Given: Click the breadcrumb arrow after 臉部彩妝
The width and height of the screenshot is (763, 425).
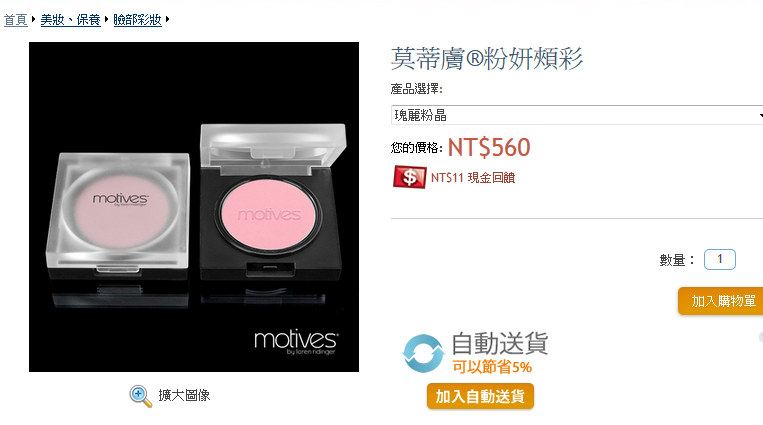Looking at the screenshot, I should [167, 19].
